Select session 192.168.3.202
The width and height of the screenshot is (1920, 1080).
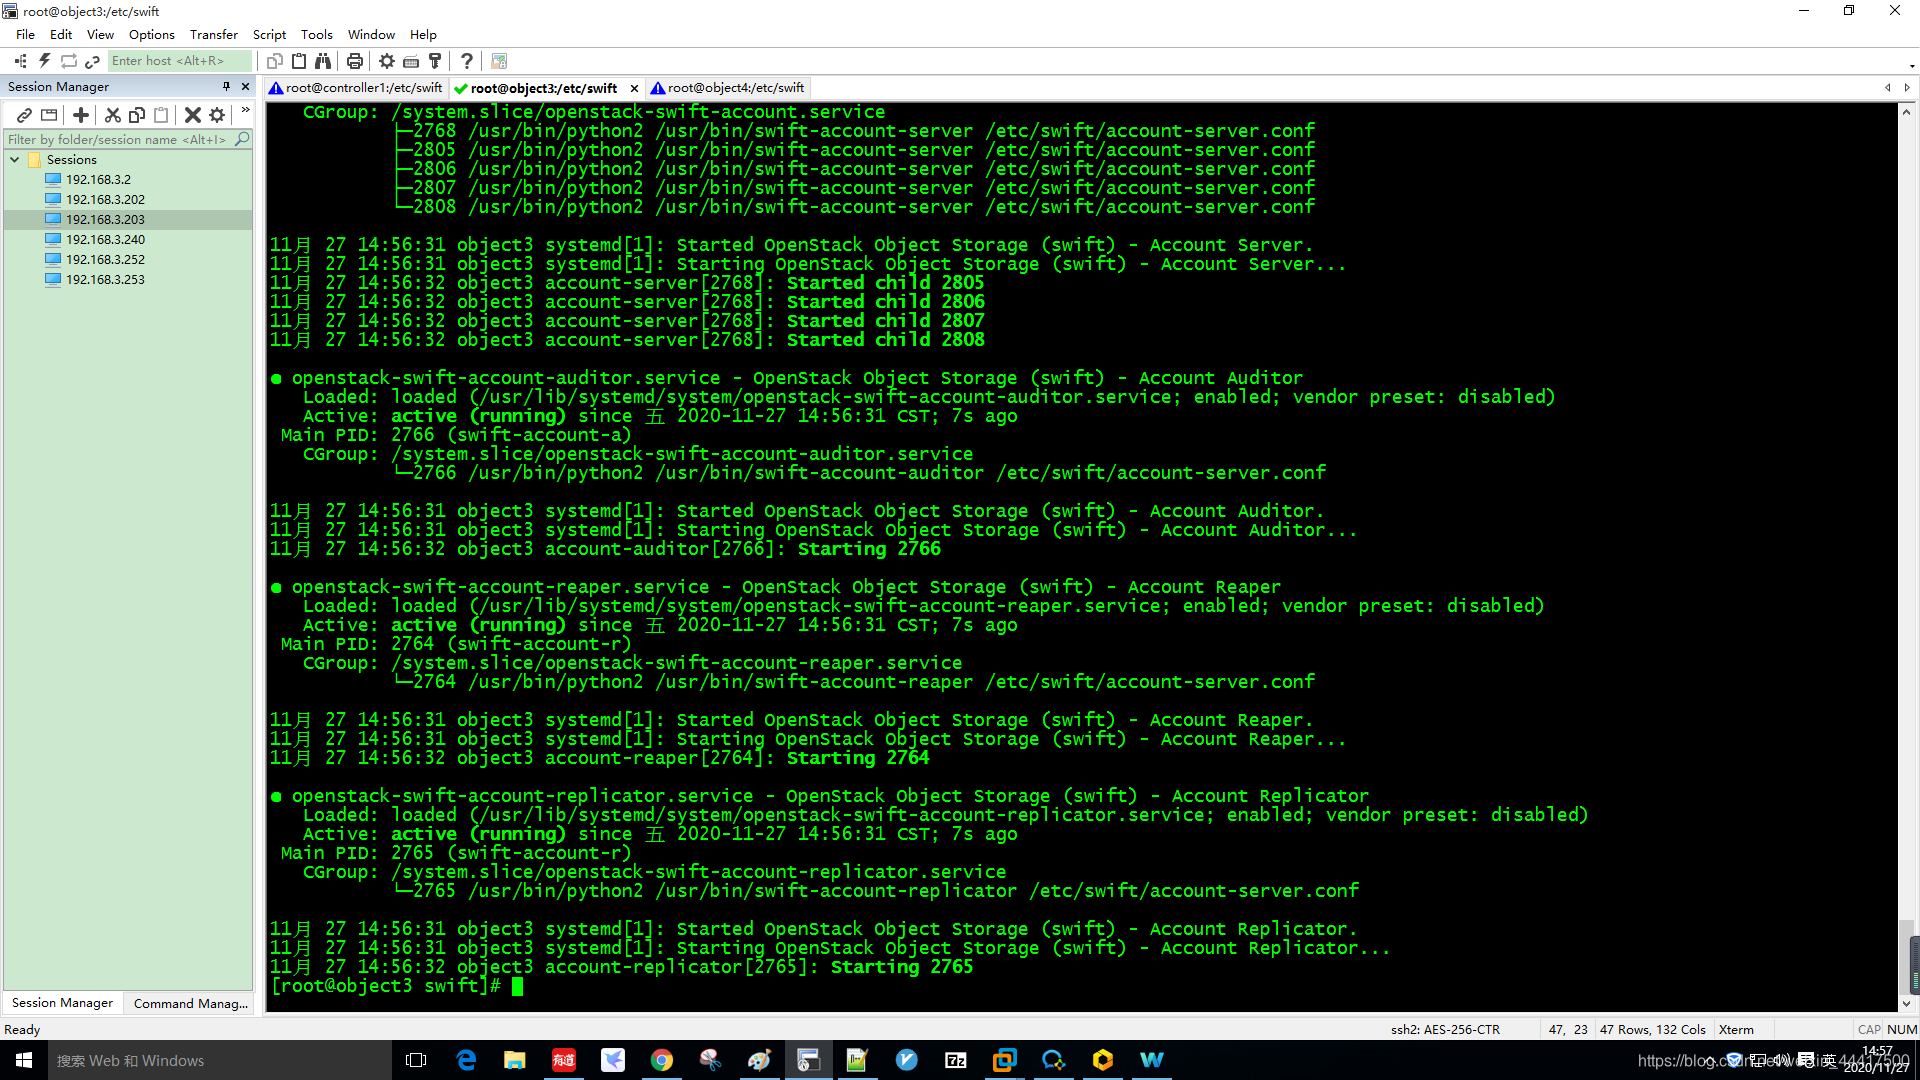click(x=105, y=200)
